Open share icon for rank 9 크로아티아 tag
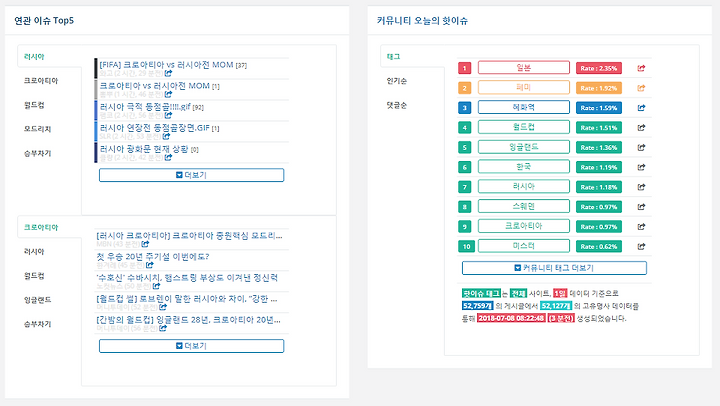The height and width of the screenshot is (406, 720). [641, 226]
